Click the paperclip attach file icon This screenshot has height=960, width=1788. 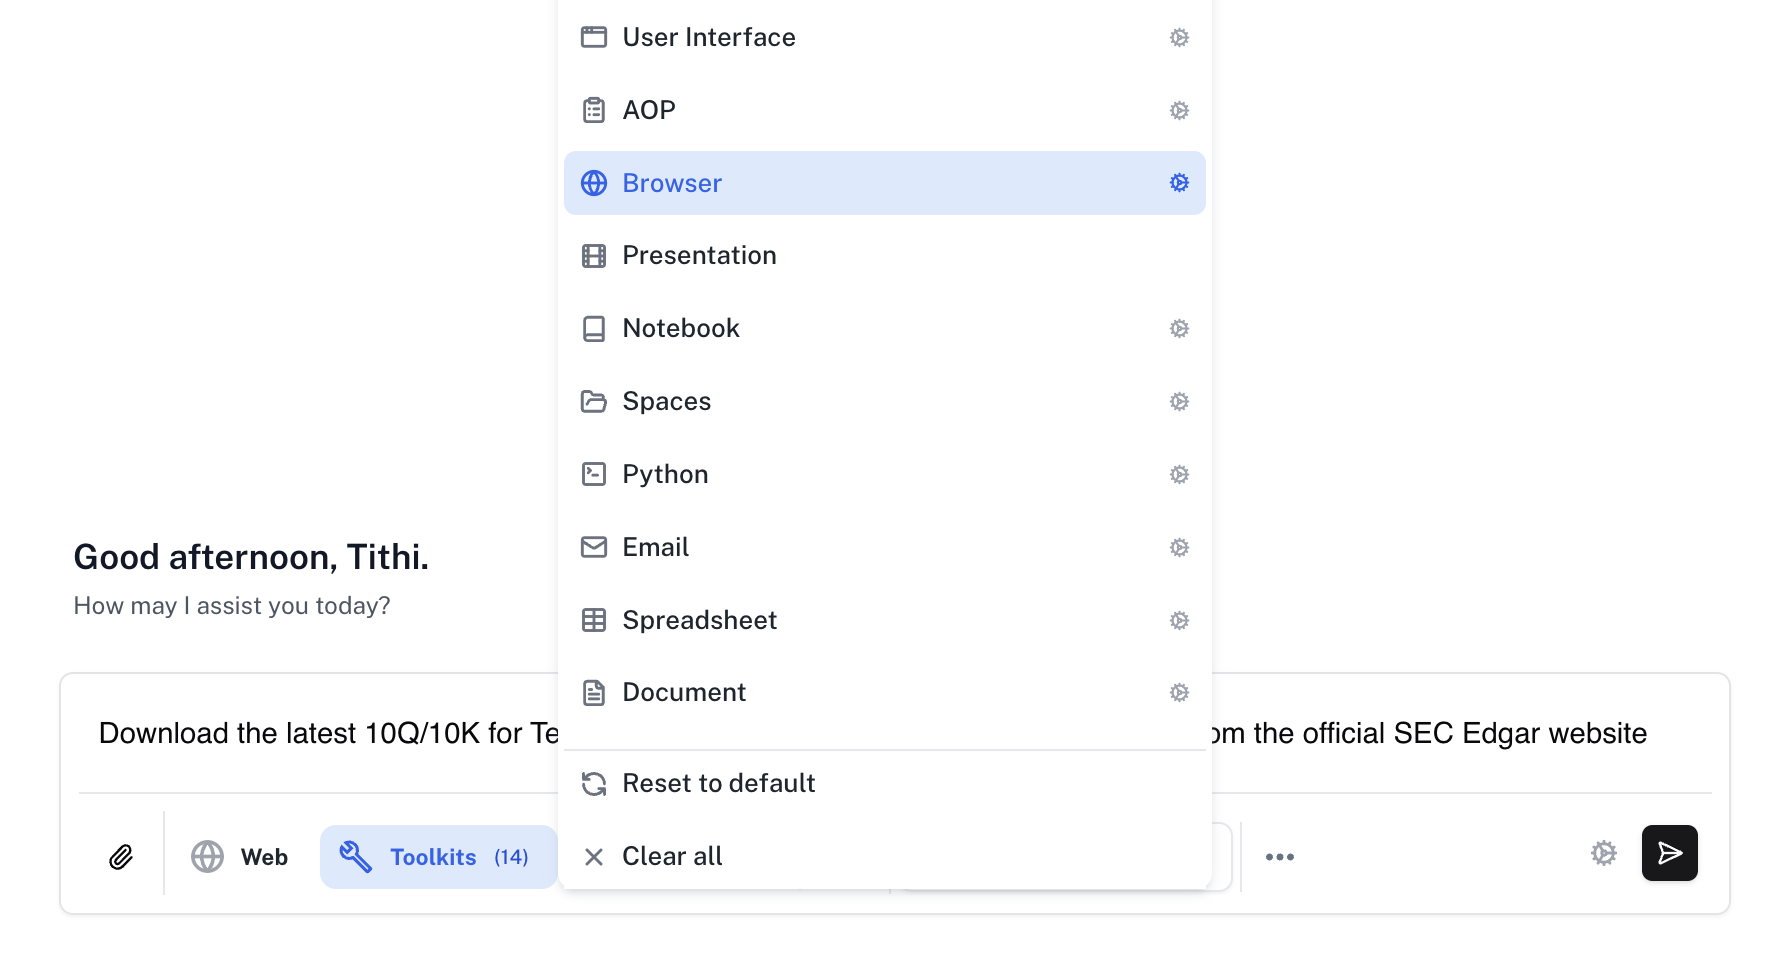click(121, 857)
